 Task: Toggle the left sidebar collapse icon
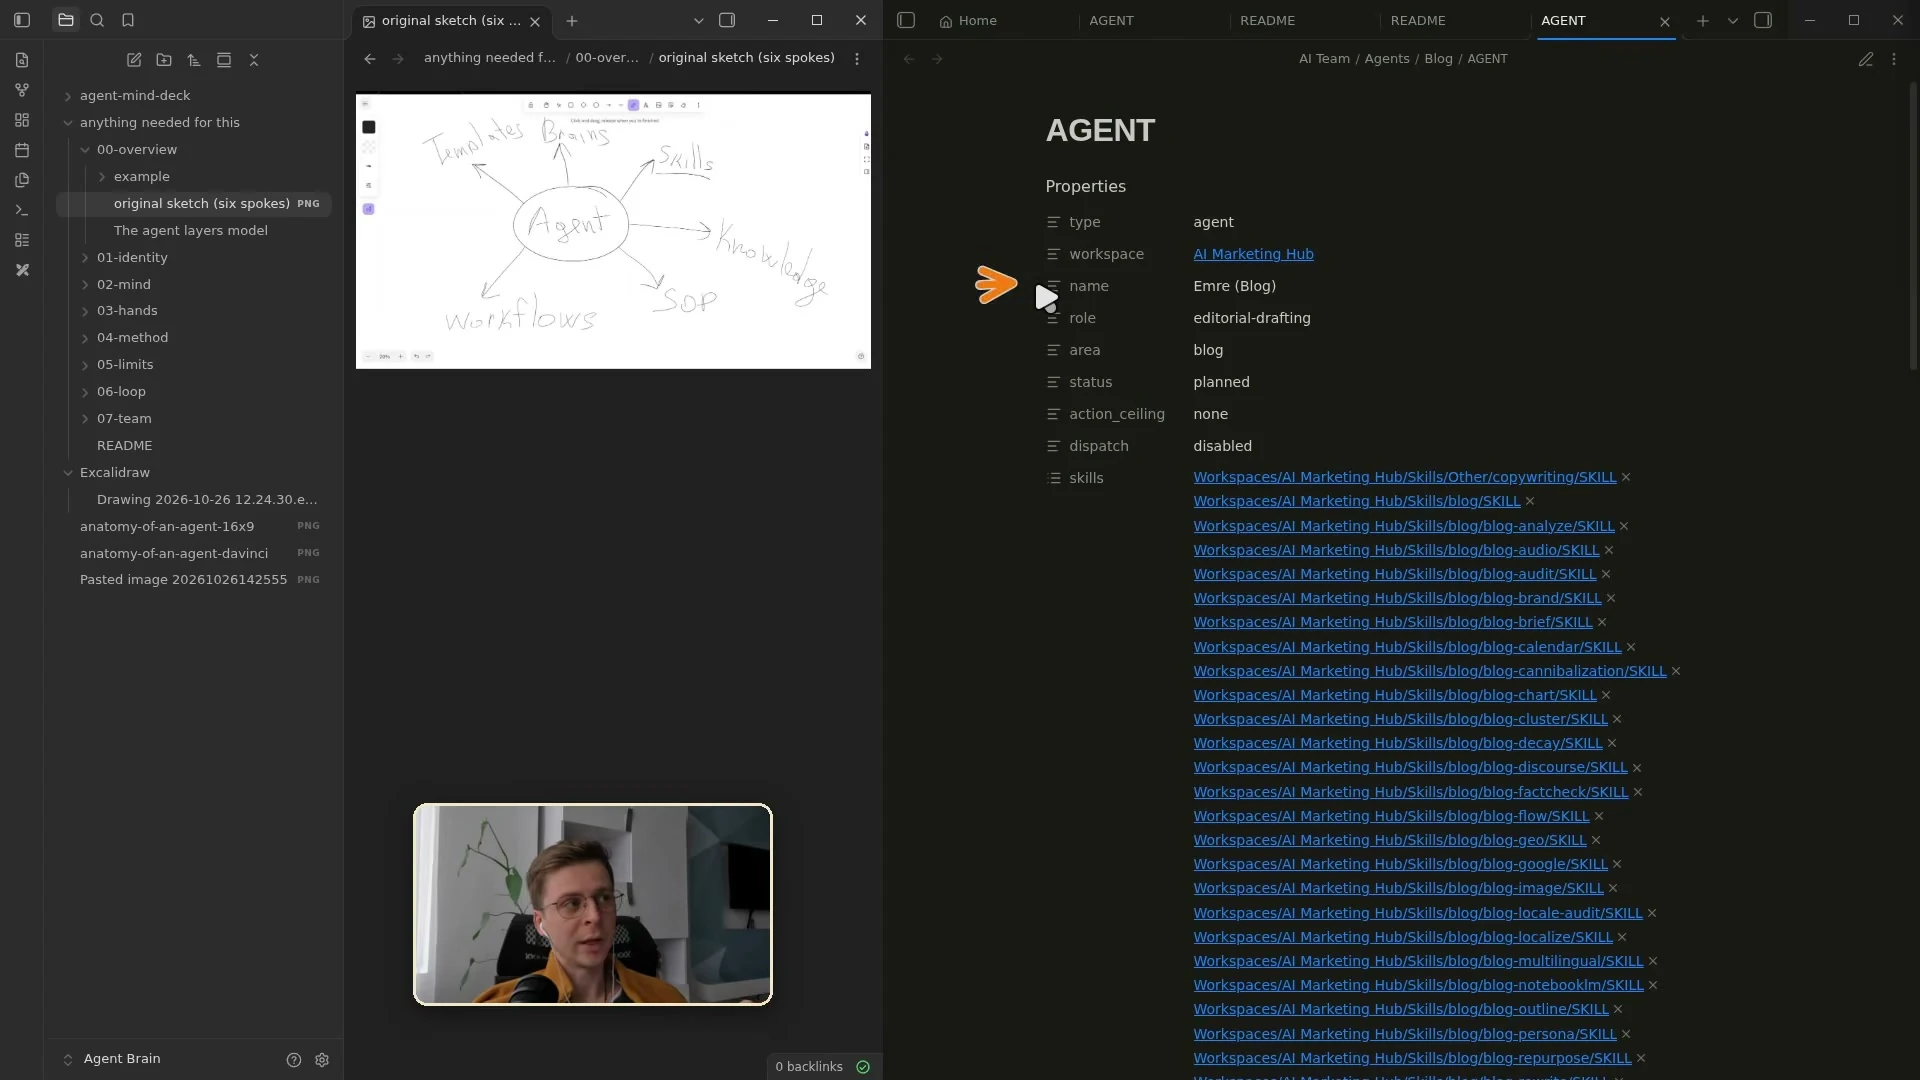(x=22, y=20)
